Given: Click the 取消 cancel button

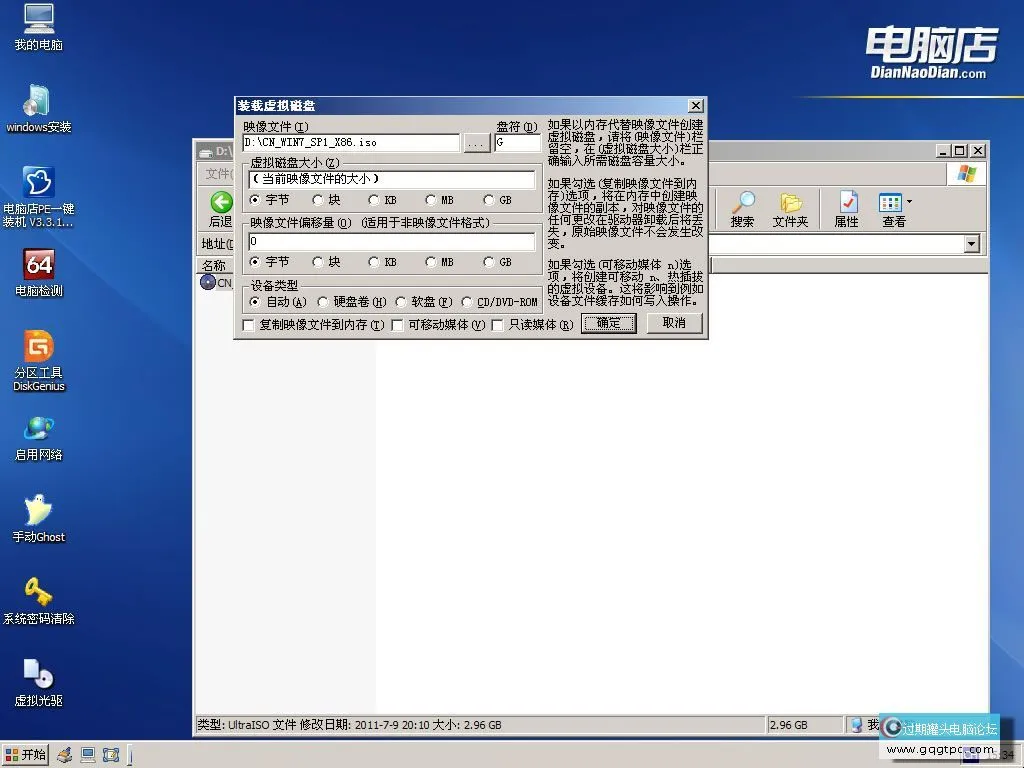Looking at the screenshot, I should coord(673,323).
